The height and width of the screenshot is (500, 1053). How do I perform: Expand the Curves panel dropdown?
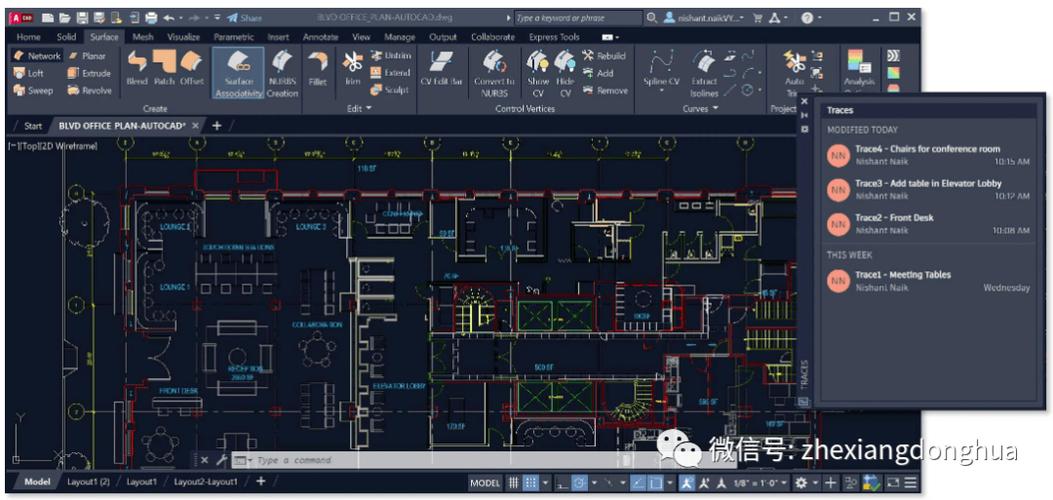700,108
